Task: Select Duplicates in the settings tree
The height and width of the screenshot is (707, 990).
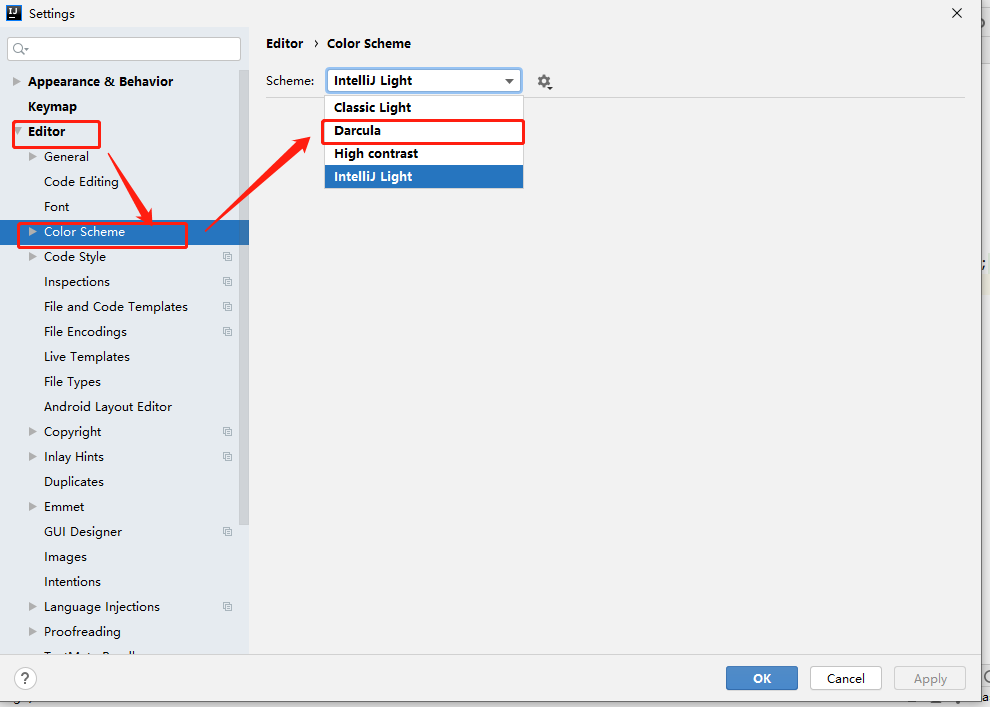Action: pos(74,482)
